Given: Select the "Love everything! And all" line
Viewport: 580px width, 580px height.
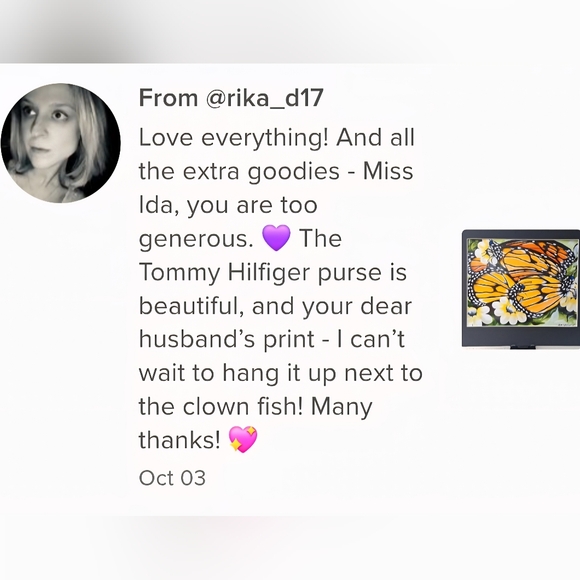Looking at the screenshot, I should point(277,138).
